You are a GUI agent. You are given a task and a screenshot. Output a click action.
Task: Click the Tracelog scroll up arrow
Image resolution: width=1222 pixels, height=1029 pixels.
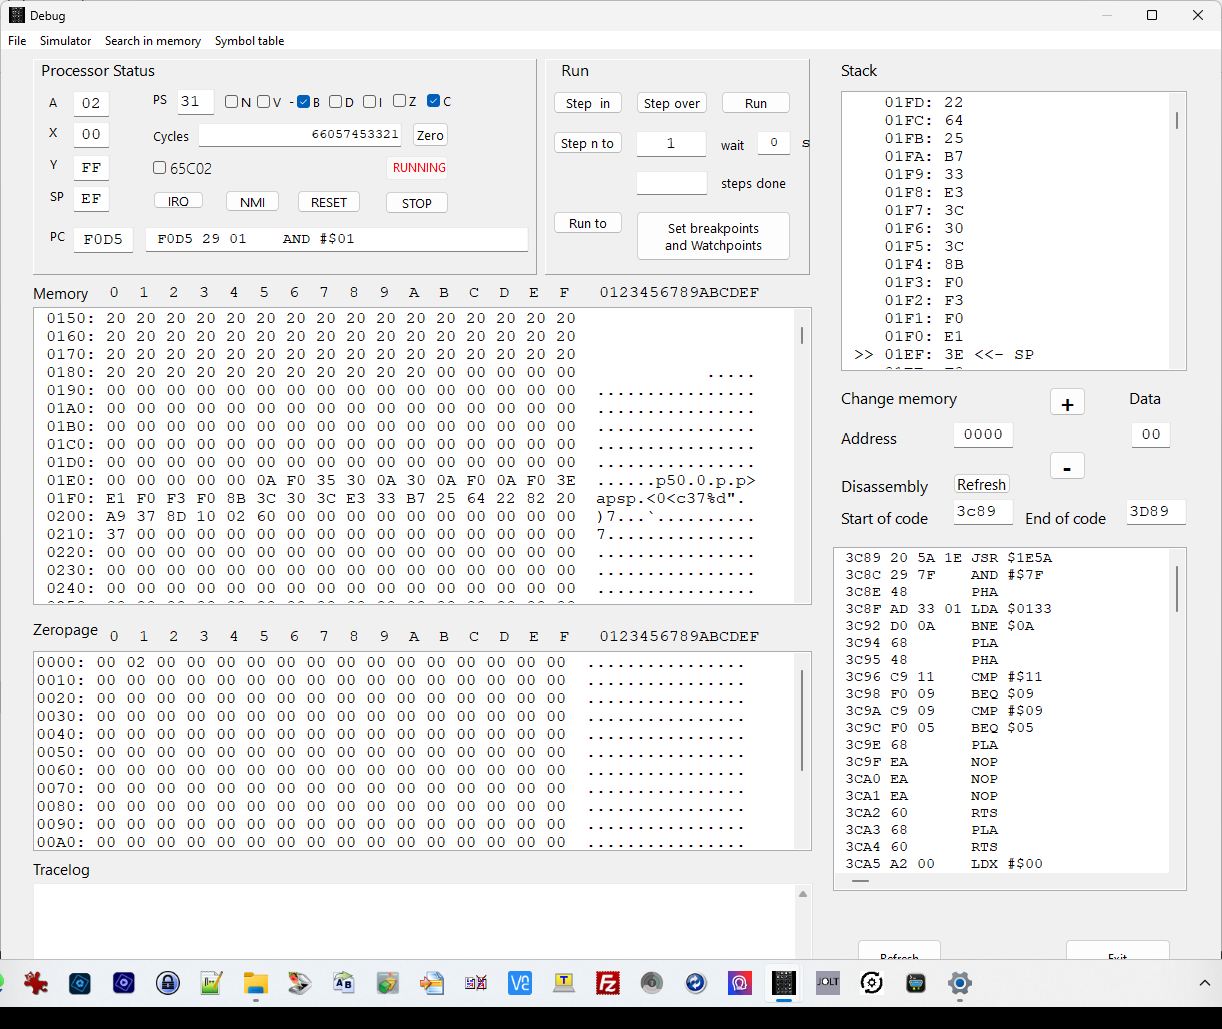click(802, 894)
